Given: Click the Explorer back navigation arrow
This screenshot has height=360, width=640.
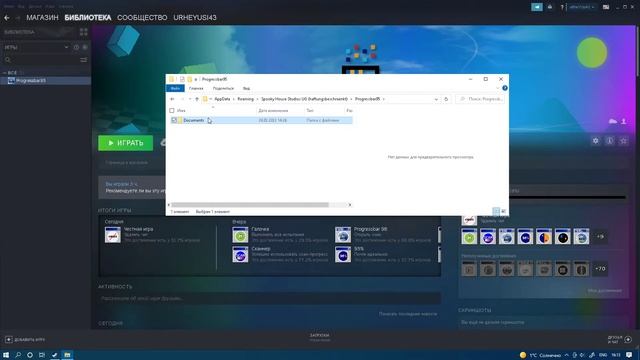Looking at the screenshot, I should [172, 99].
